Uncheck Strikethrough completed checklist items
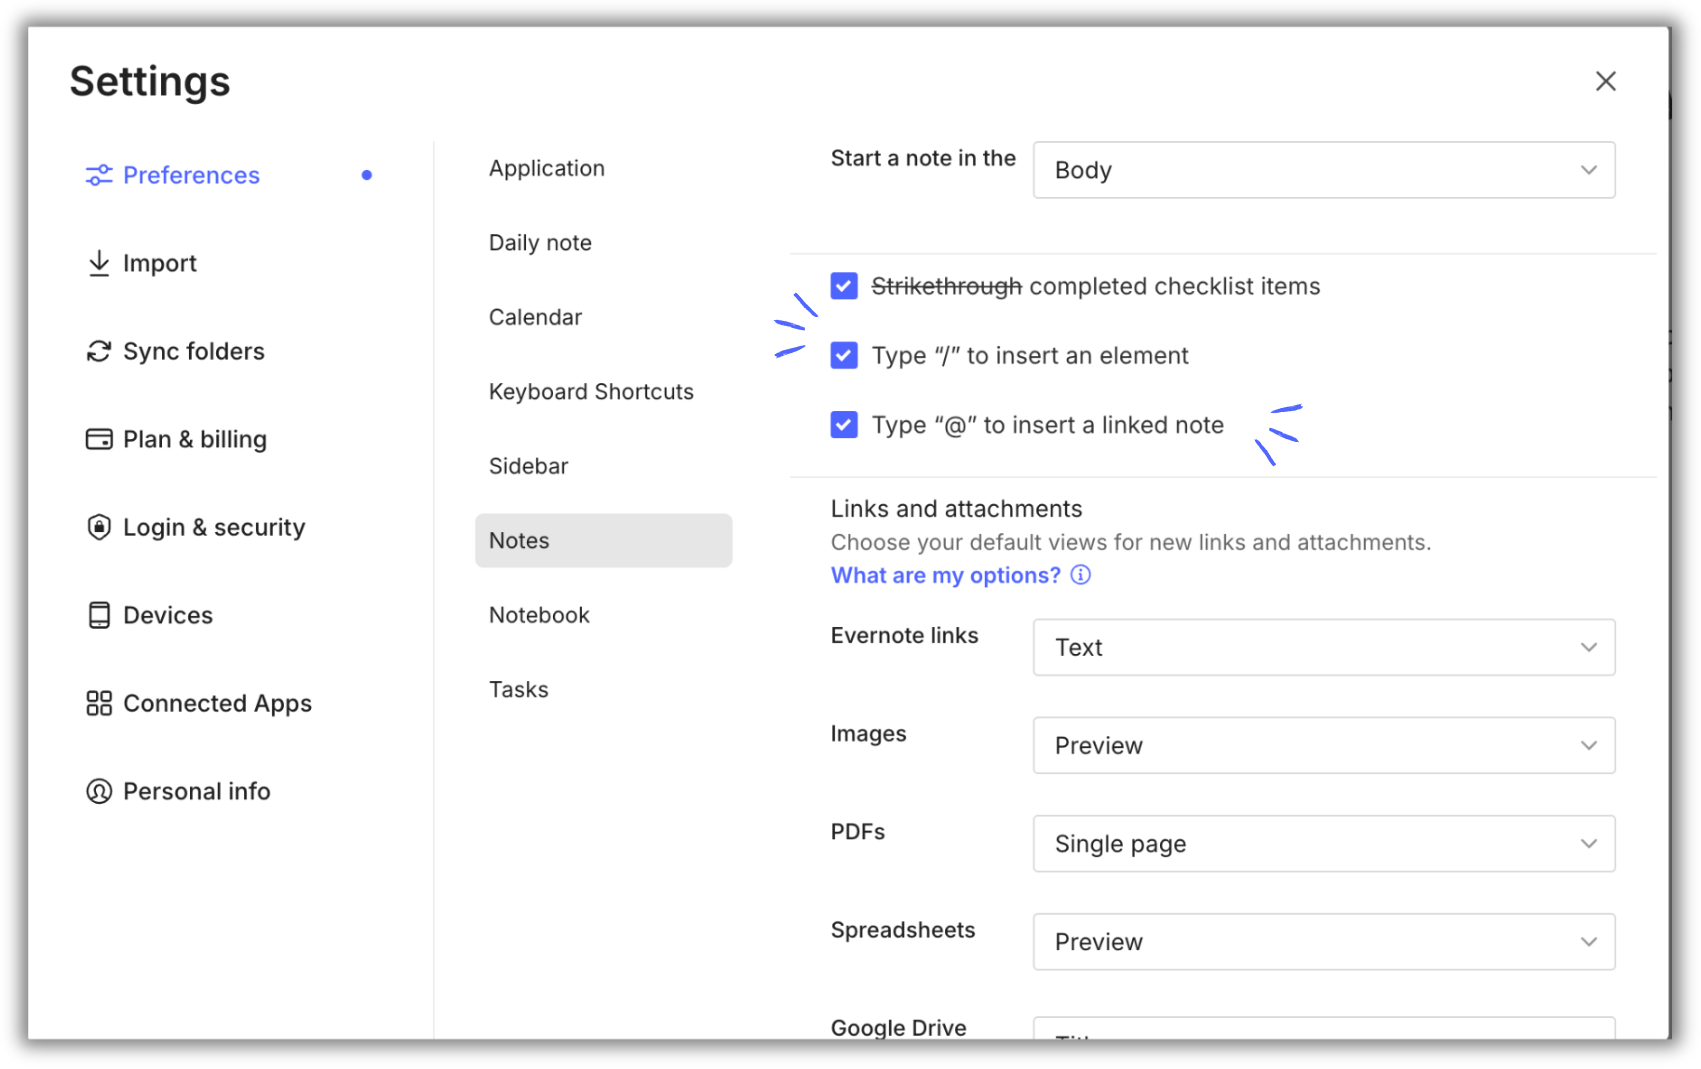This screenshot has width=1701, height=1069. (x=843, y=286)
